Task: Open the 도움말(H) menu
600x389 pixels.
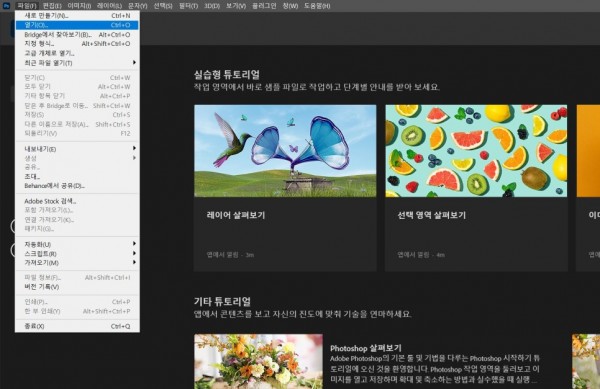Action: [317, 6]
